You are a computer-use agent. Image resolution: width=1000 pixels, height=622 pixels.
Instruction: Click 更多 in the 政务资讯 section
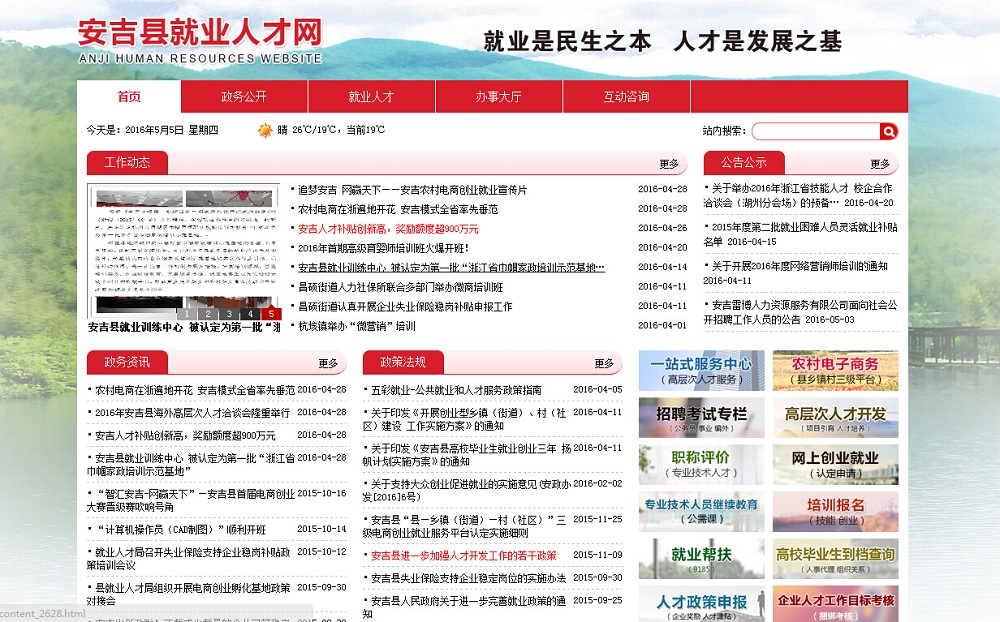point(328,363)
